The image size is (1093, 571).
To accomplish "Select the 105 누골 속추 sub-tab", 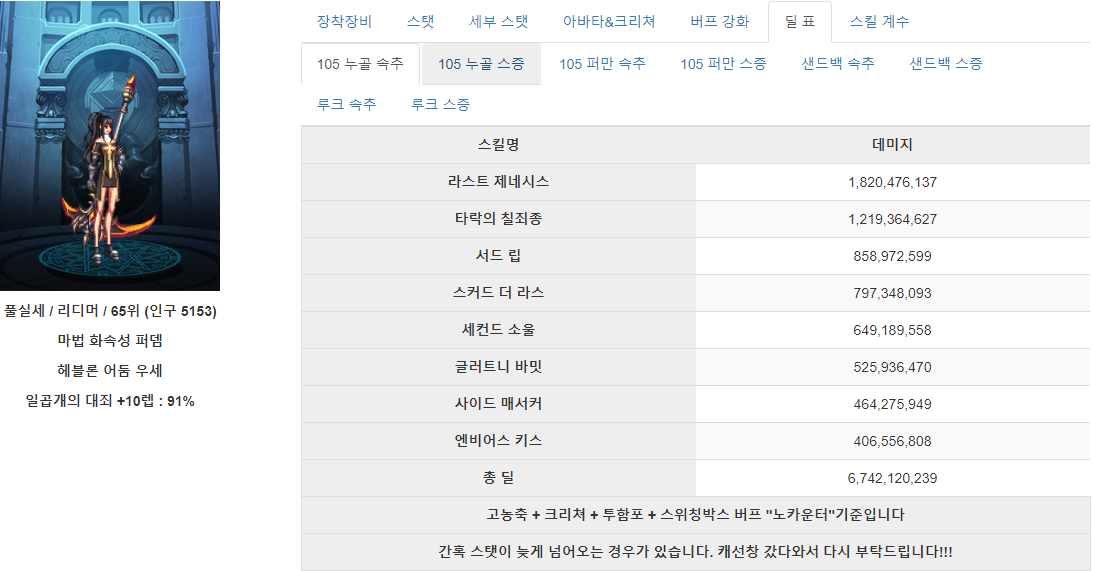I will tap(360, 64).
